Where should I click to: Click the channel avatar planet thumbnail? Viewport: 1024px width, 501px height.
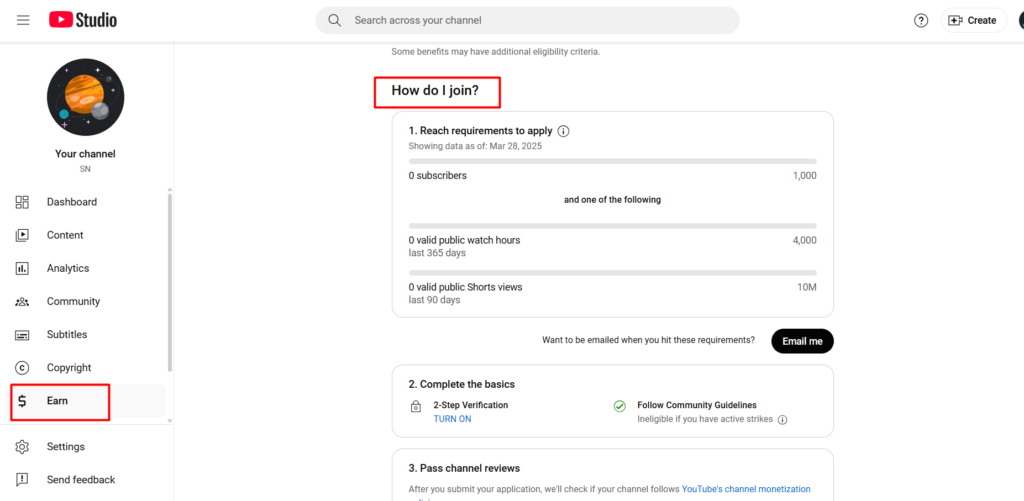point(85,97)
